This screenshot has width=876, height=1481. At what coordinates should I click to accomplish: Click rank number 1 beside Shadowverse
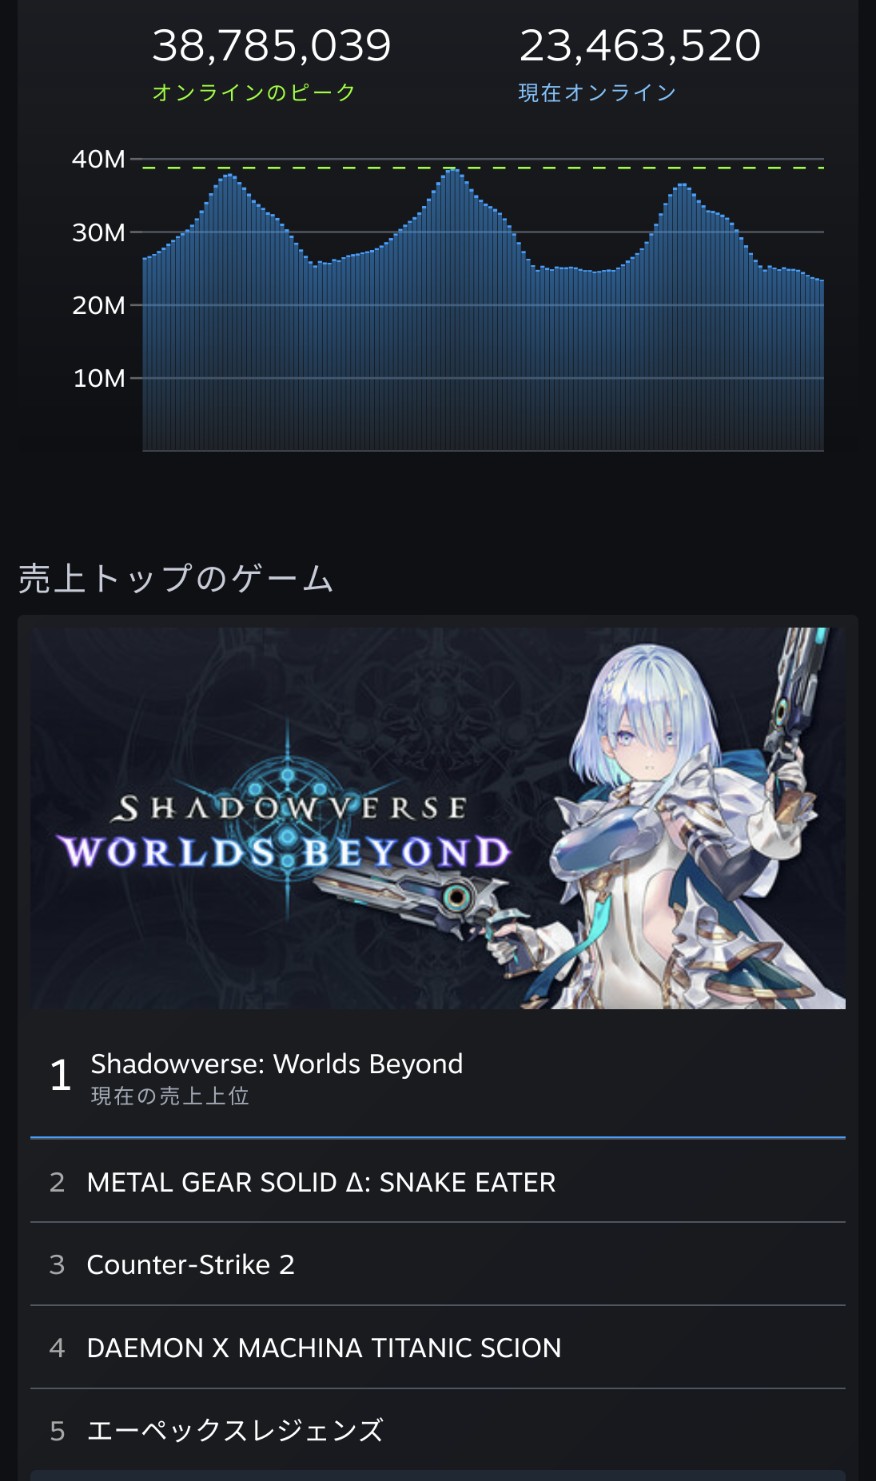pos(60,1075)
